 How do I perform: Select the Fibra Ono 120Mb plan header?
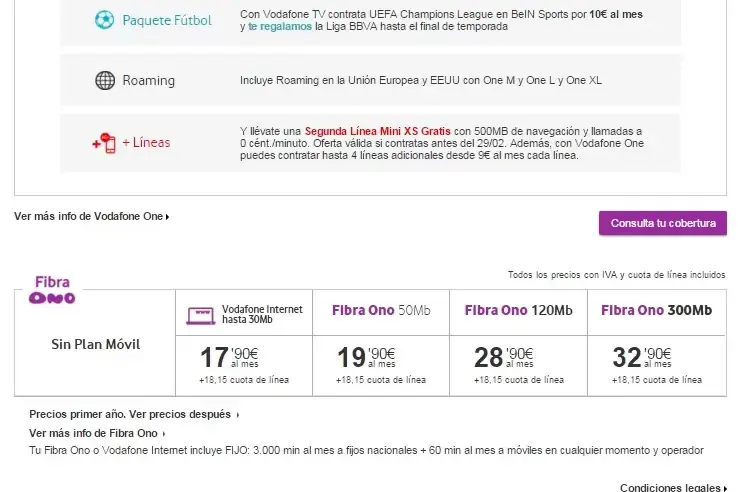518,310
